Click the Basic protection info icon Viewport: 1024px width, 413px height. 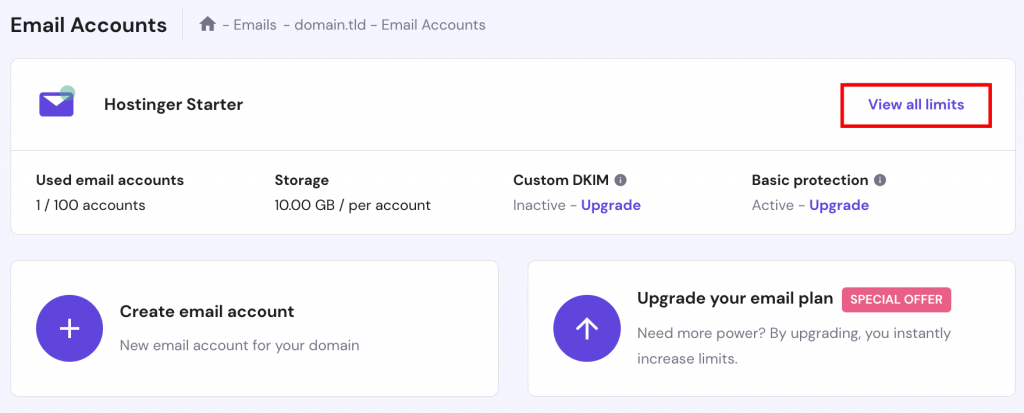880,181
